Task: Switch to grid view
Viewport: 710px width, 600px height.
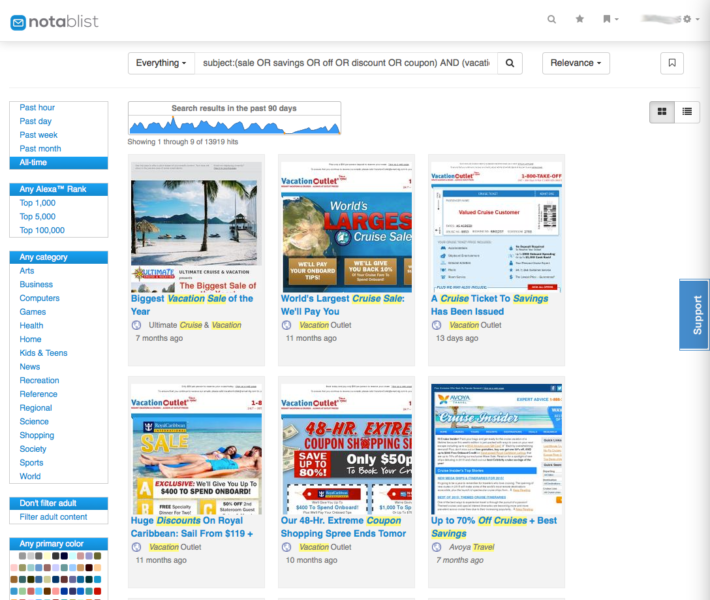Action: (662, 111)
